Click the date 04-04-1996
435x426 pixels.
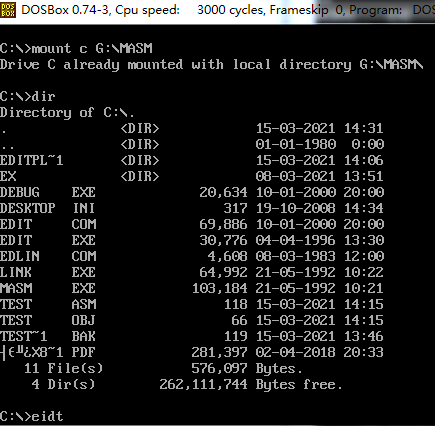(x=296, y=240)
